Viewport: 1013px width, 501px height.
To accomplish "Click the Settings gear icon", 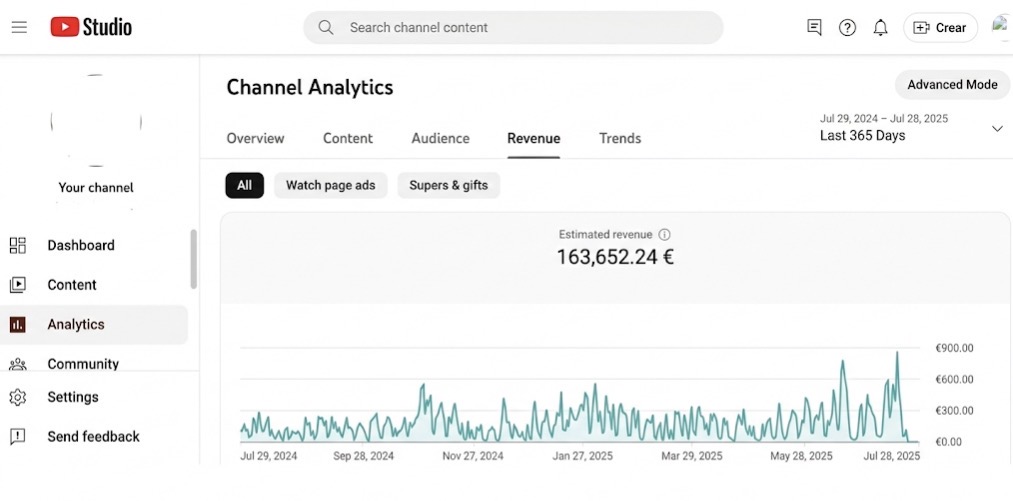I will click(18, 397).
